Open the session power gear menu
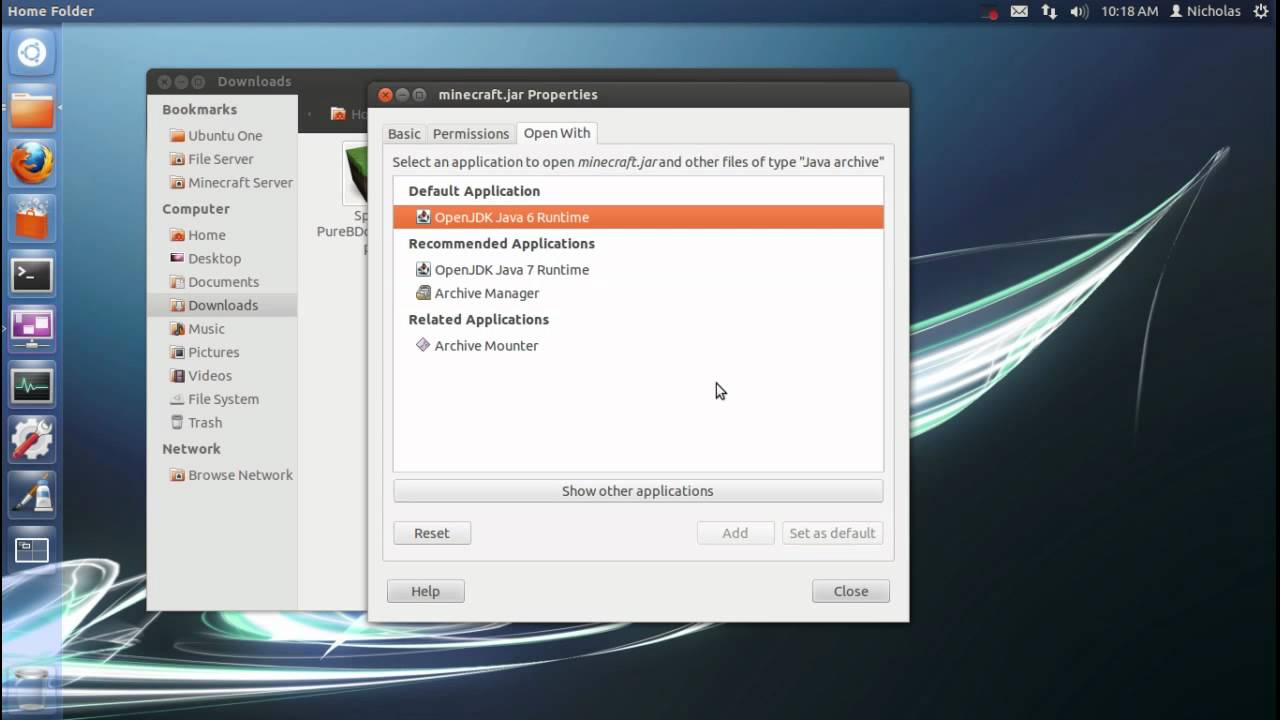Viewport: 1280px width, 720px height. click(1261, 11)
